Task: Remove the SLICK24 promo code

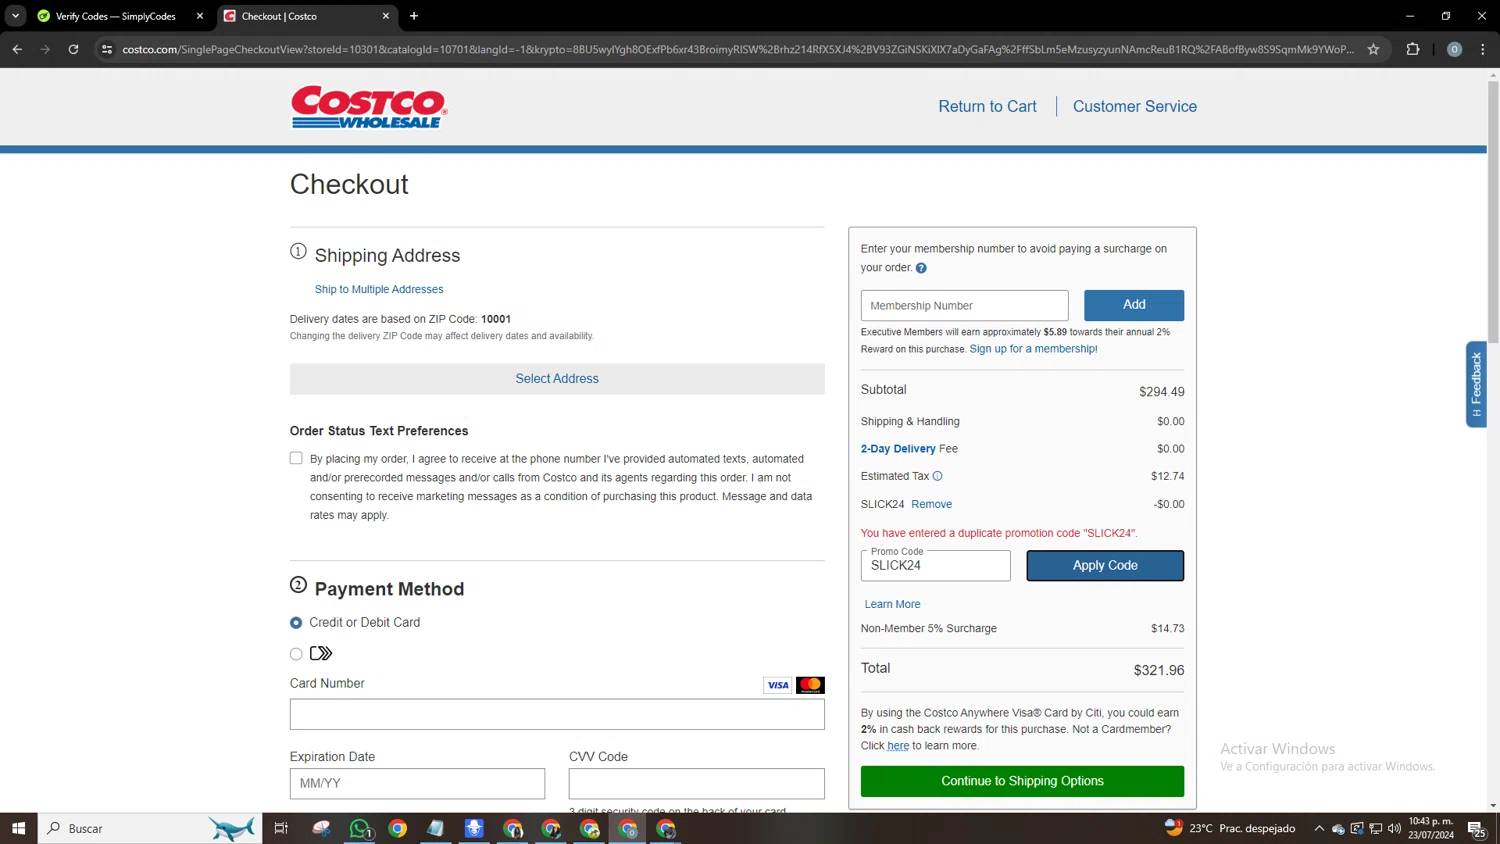Action: pos(931,504)
